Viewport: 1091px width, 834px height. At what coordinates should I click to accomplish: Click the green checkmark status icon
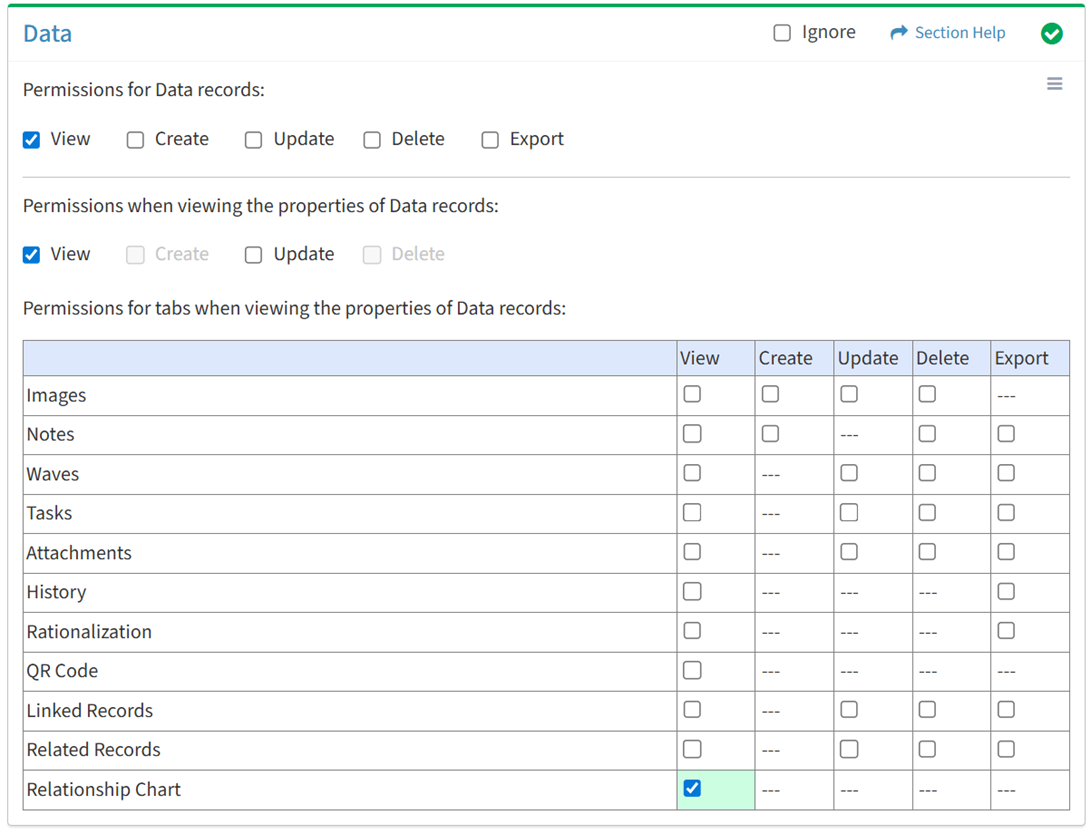point(1051,34)
